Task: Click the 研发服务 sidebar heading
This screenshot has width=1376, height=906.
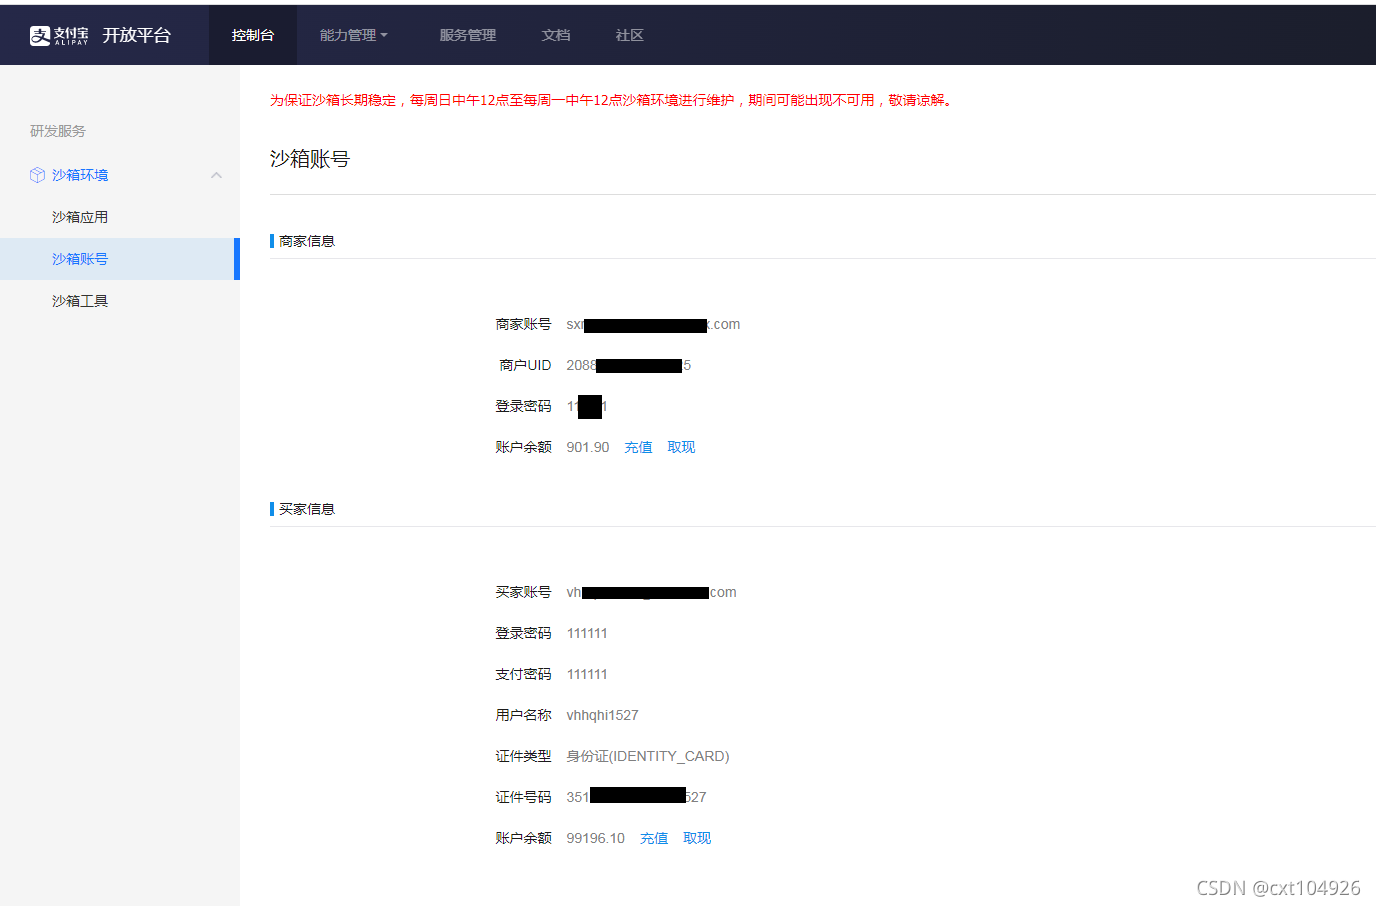Action: pyautogui.click(x=58, y=131)
